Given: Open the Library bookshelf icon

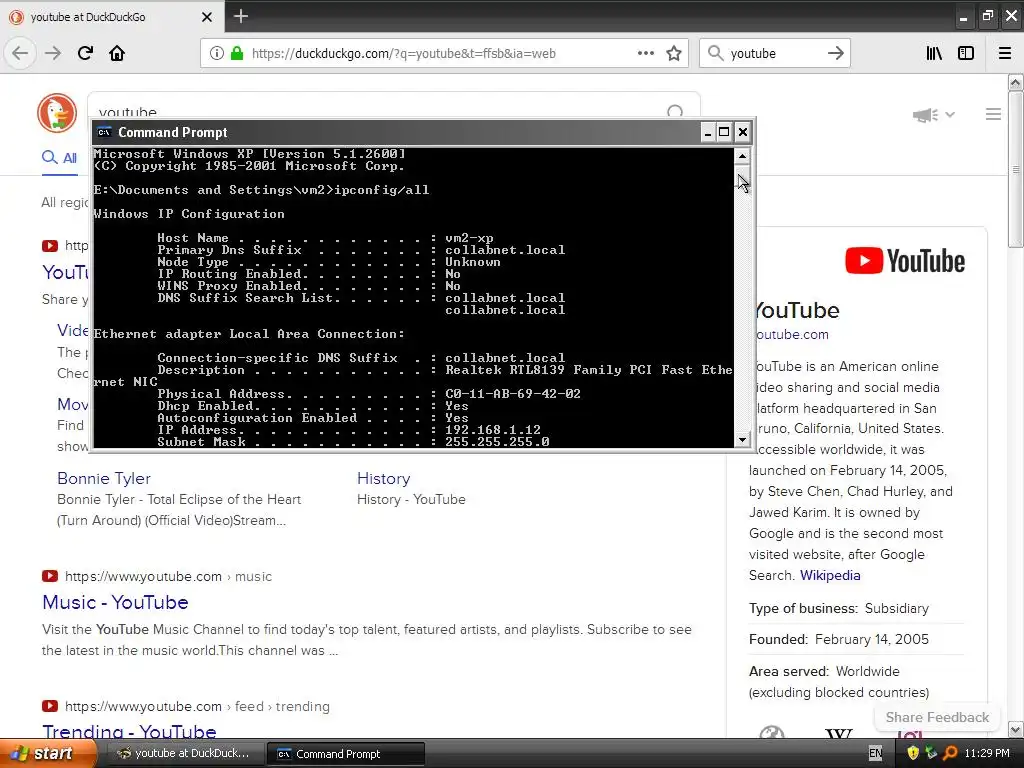Looking at the screenshot, I should click(x=934, y=53).
